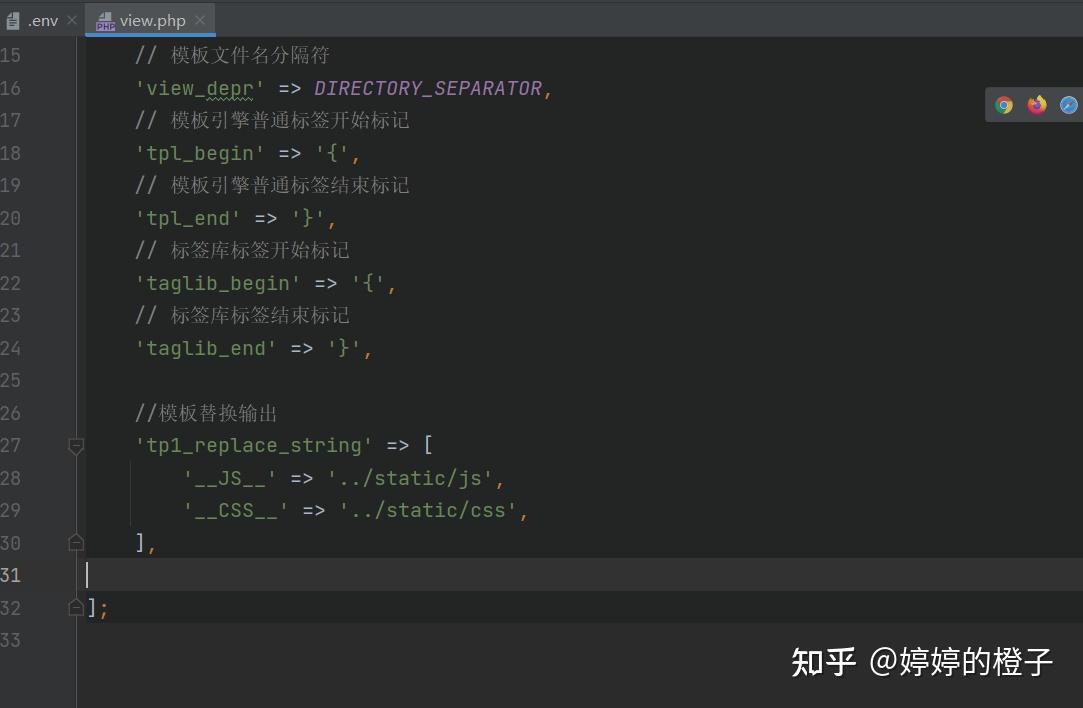Click the closing bracket on line 32
Image resolution: width=1083 pixels, height=708 pixels.
(x=94, y=607)
